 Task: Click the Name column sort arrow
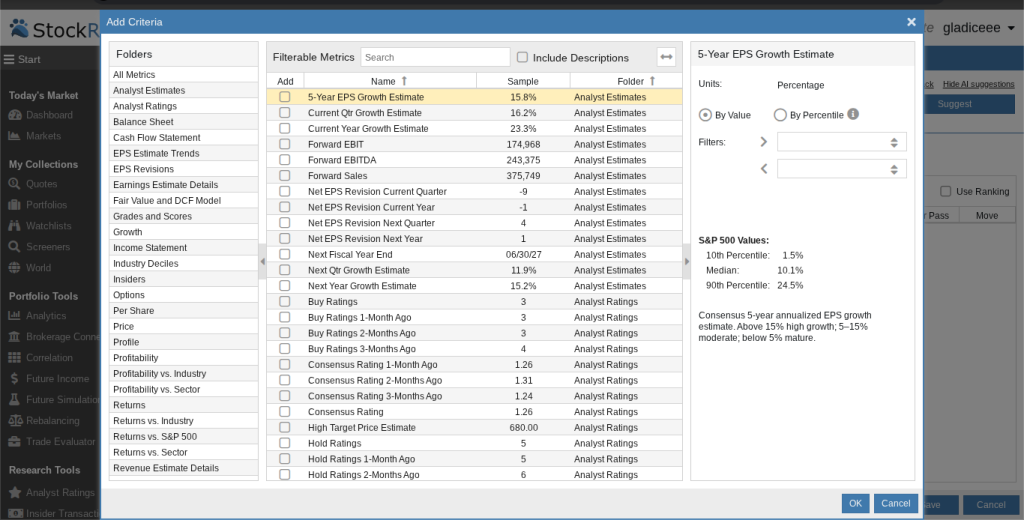(404, 81)
